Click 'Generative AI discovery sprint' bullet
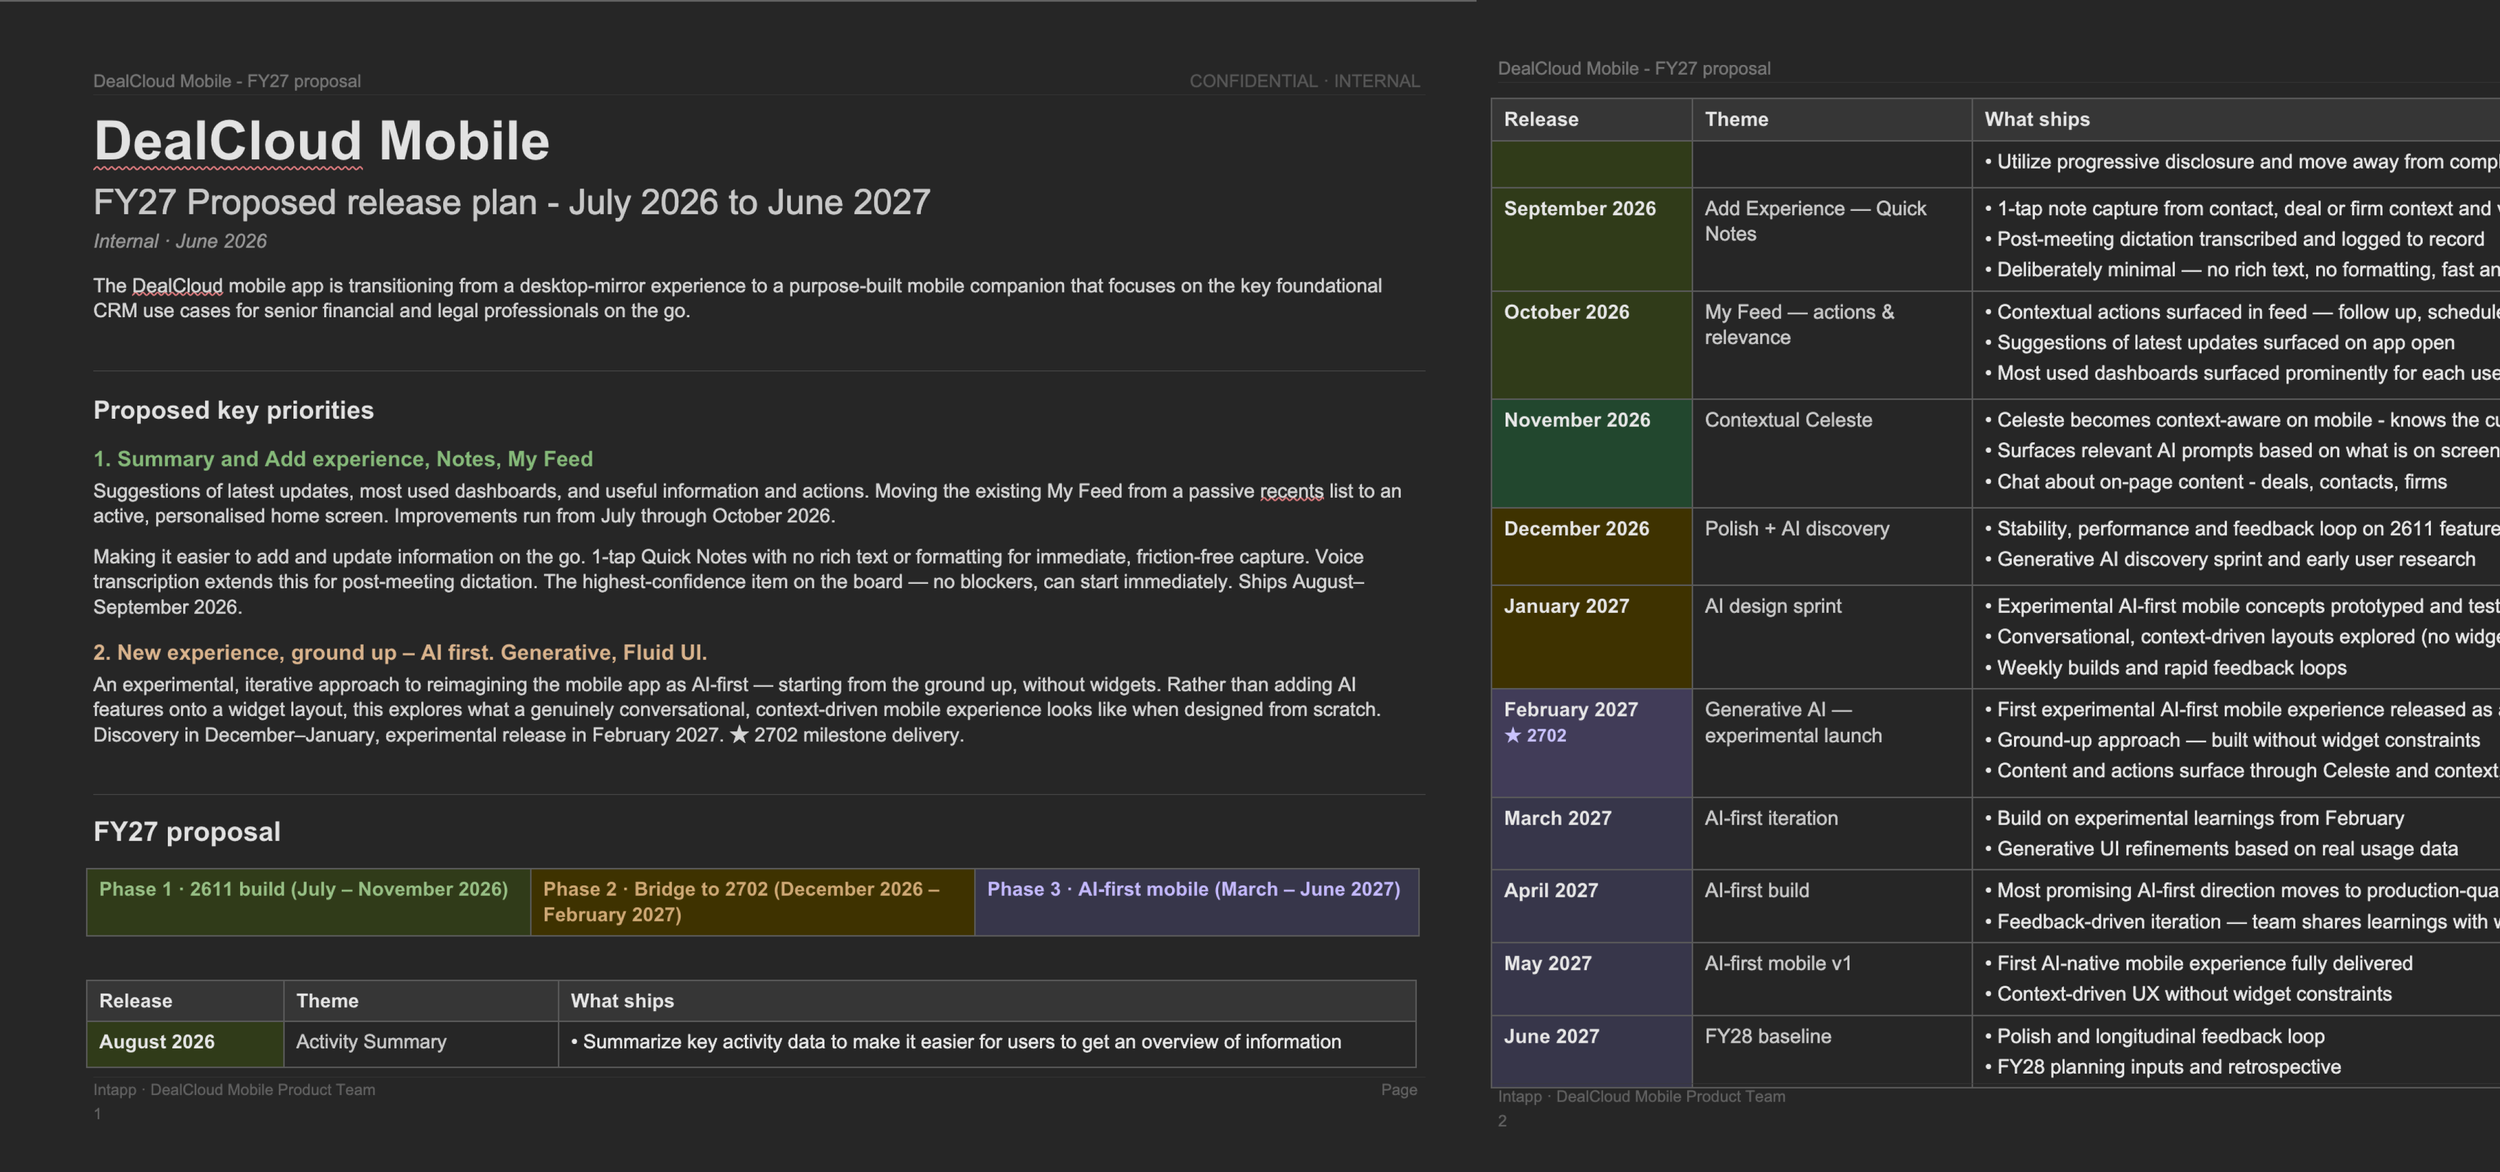The height and width of the screenshot is (1172, 2500). [x=2230, y=559]
